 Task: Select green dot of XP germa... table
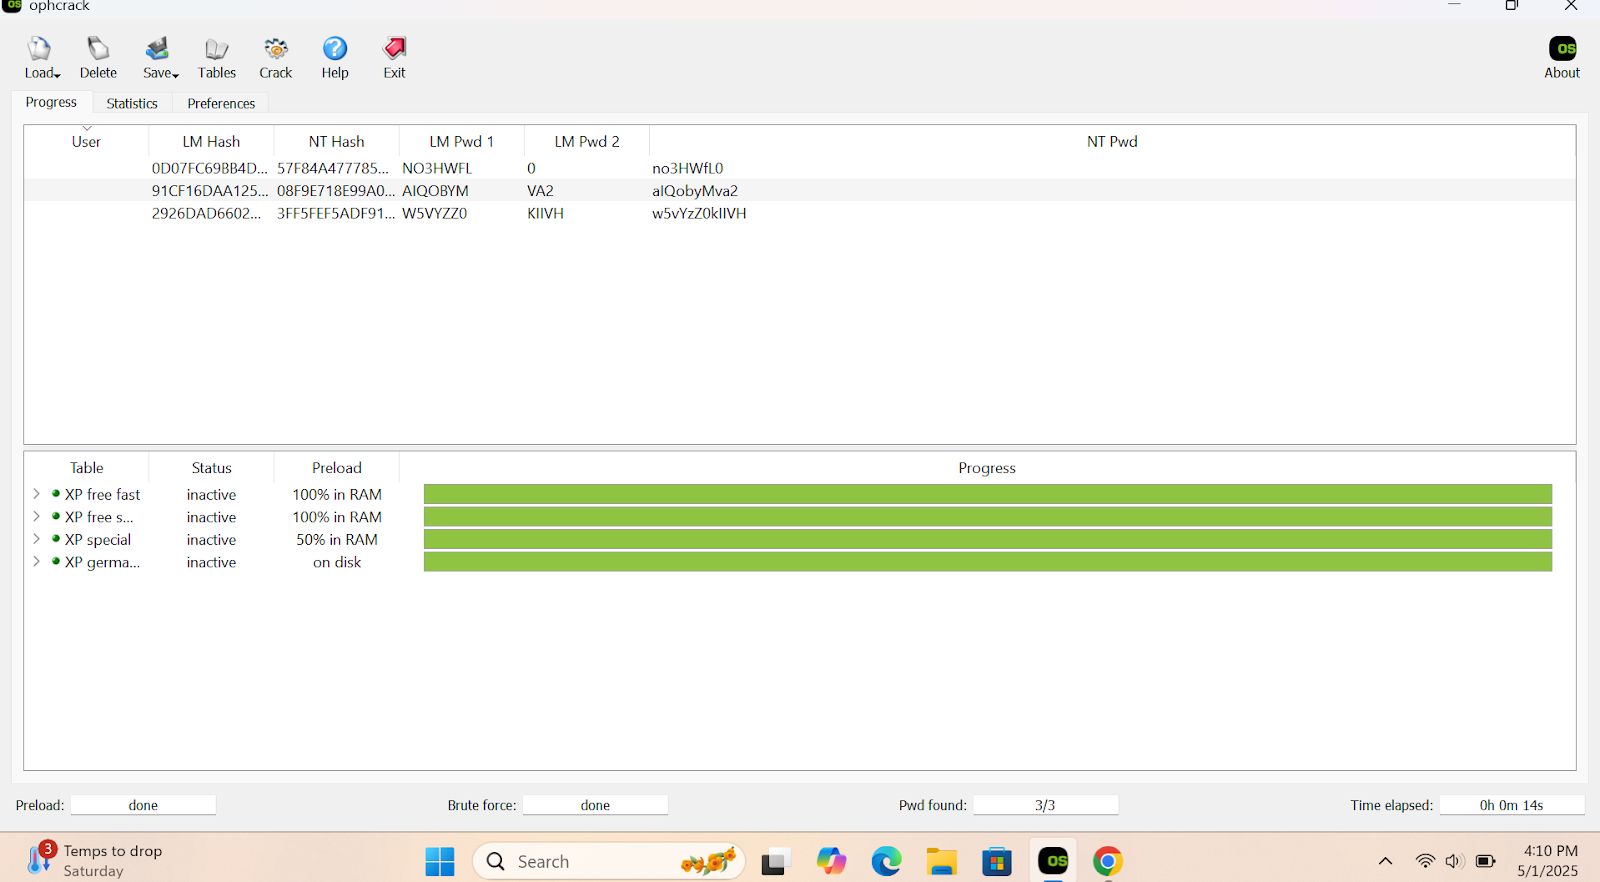click(x=56, y=562)
